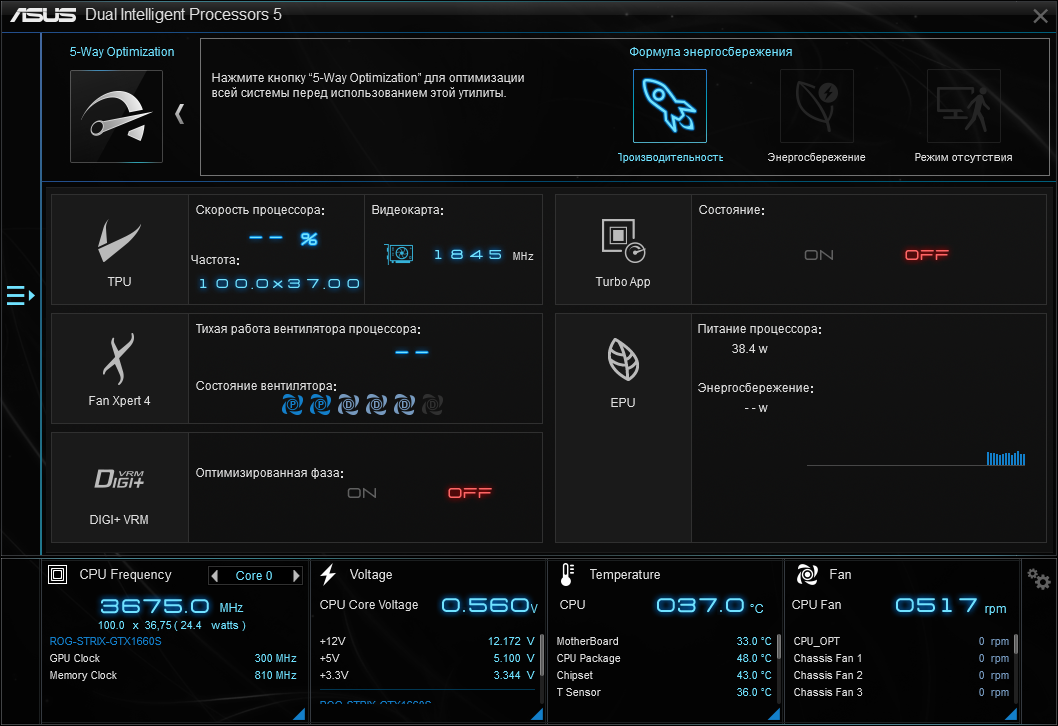
Task: Open monitor settings via the gear icon
Action: [x=1038, y=578]
